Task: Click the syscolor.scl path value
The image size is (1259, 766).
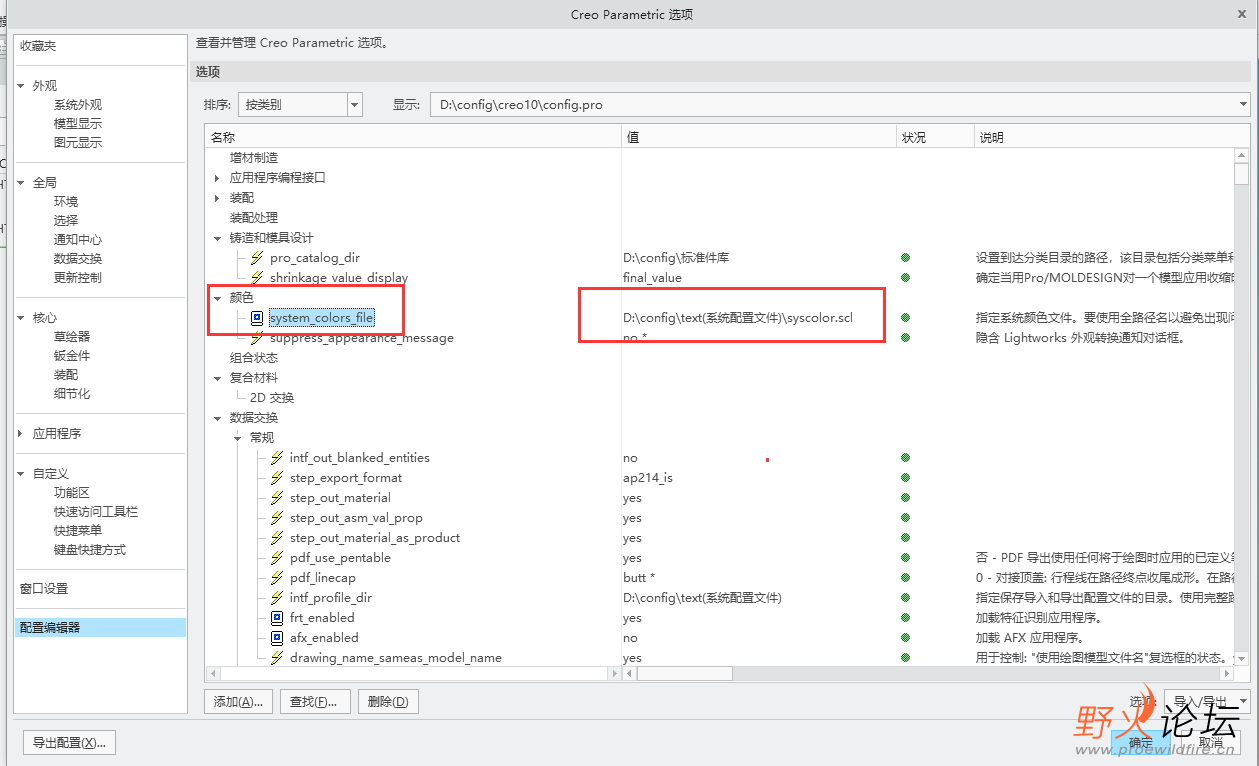Action: pyautogui.click(x=738, y=318)
